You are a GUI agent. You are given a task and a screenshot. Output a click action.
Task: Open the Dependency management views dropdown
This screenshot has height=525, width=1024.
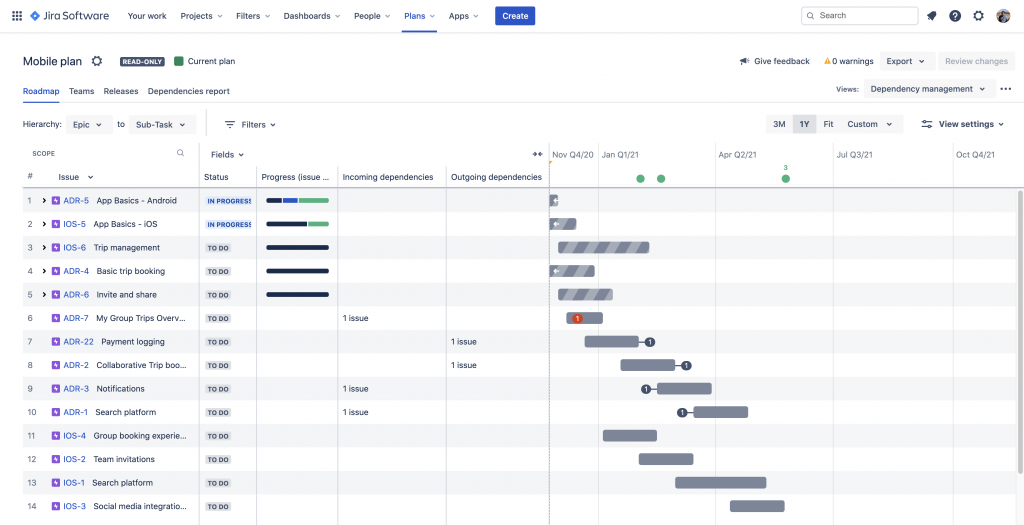coord(929,89)
